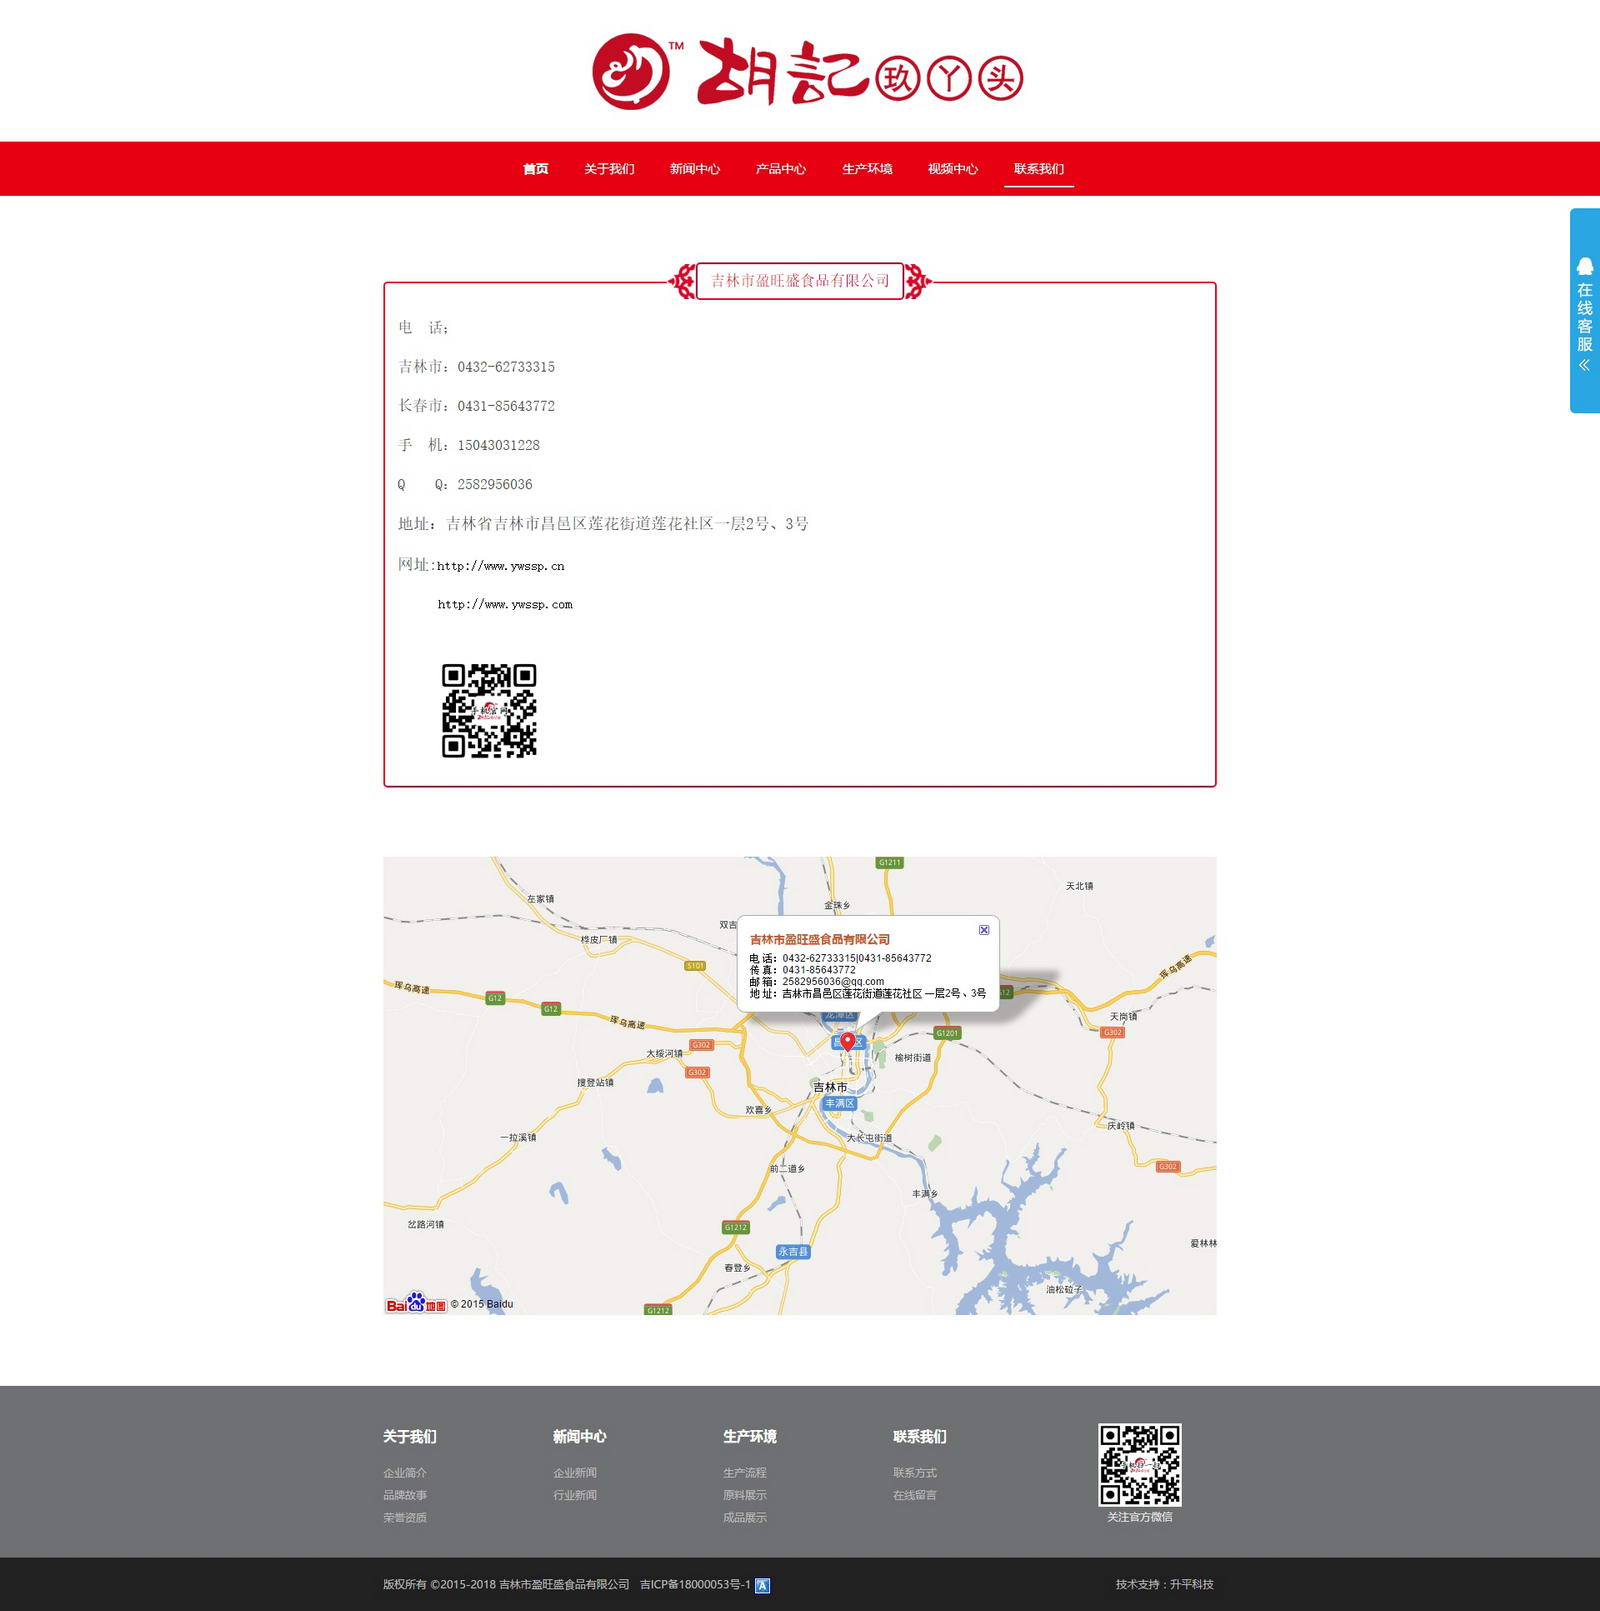The height and width of the screenshot is (1611, 1600).
Task: Open 企业新闻 footer link
Action: click(575, 1473)
